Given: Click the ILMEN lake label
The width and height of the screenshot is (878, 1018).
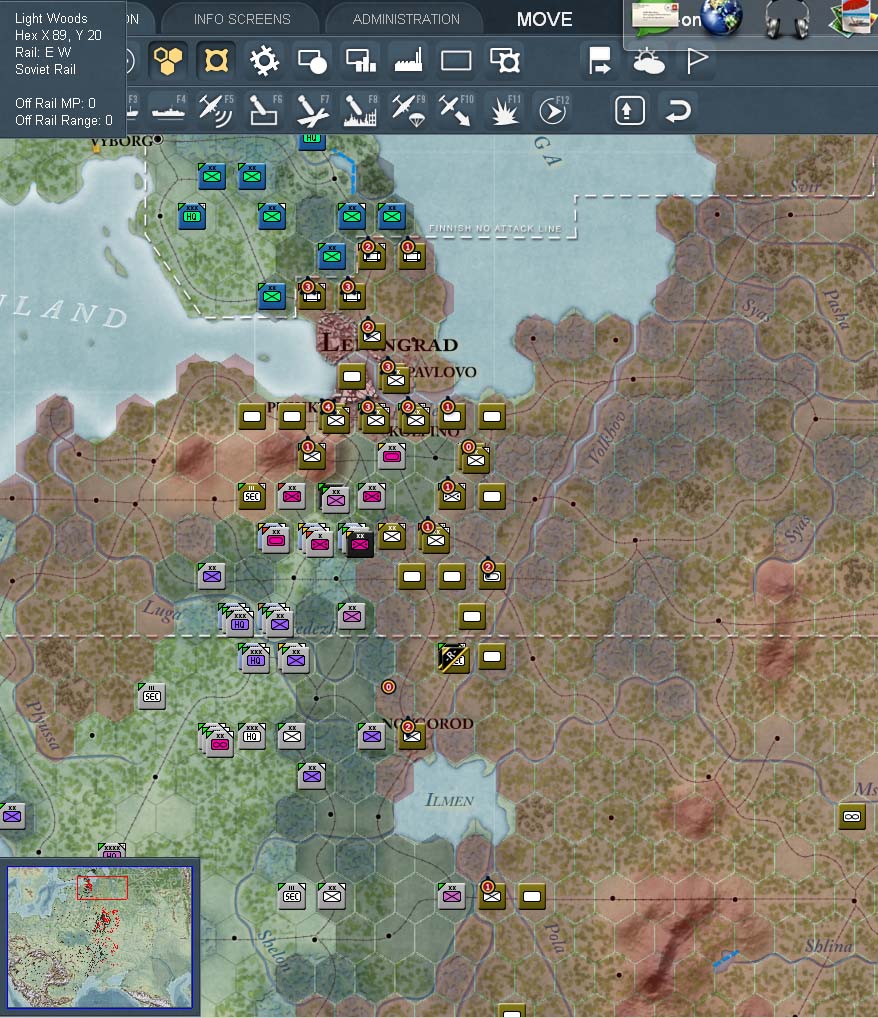Looking at the screenshot, I should click(449, 800).
